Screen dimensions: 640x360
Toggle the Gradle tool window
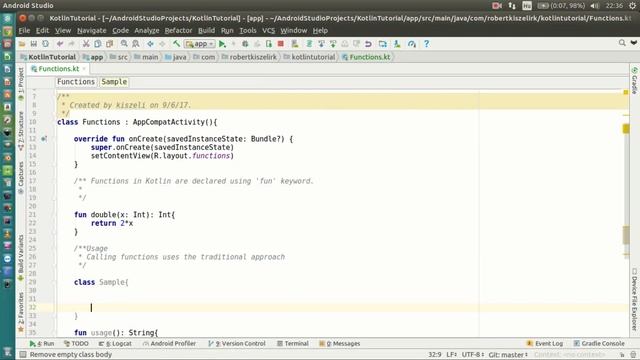point(634,81)
